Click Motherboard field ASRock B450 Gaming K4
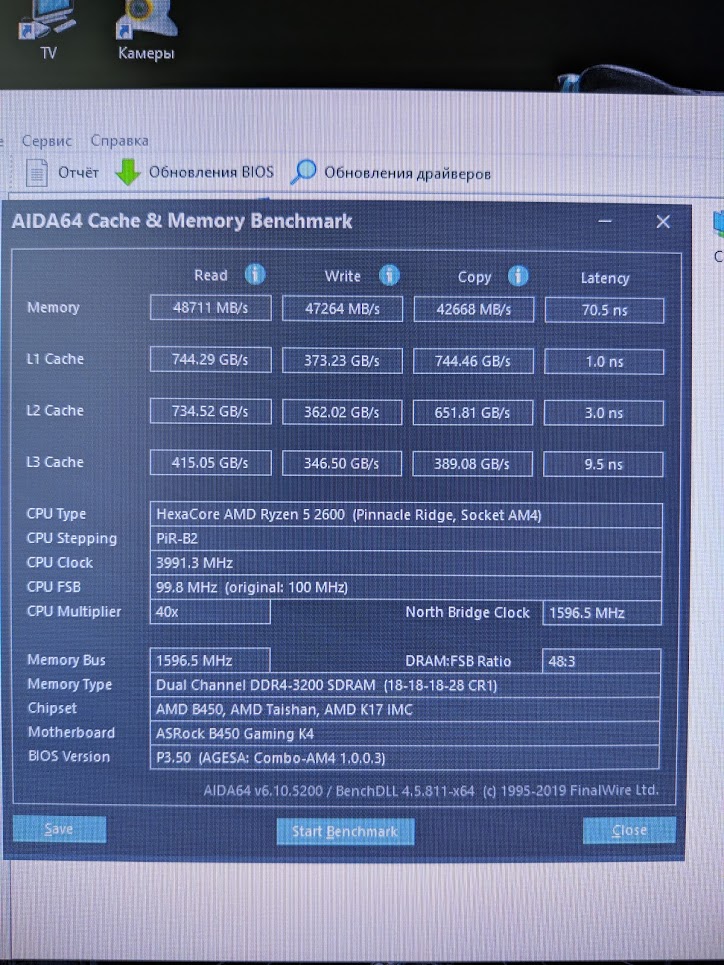The width and height of the screenshot is (724, 965). pos(405,734)
